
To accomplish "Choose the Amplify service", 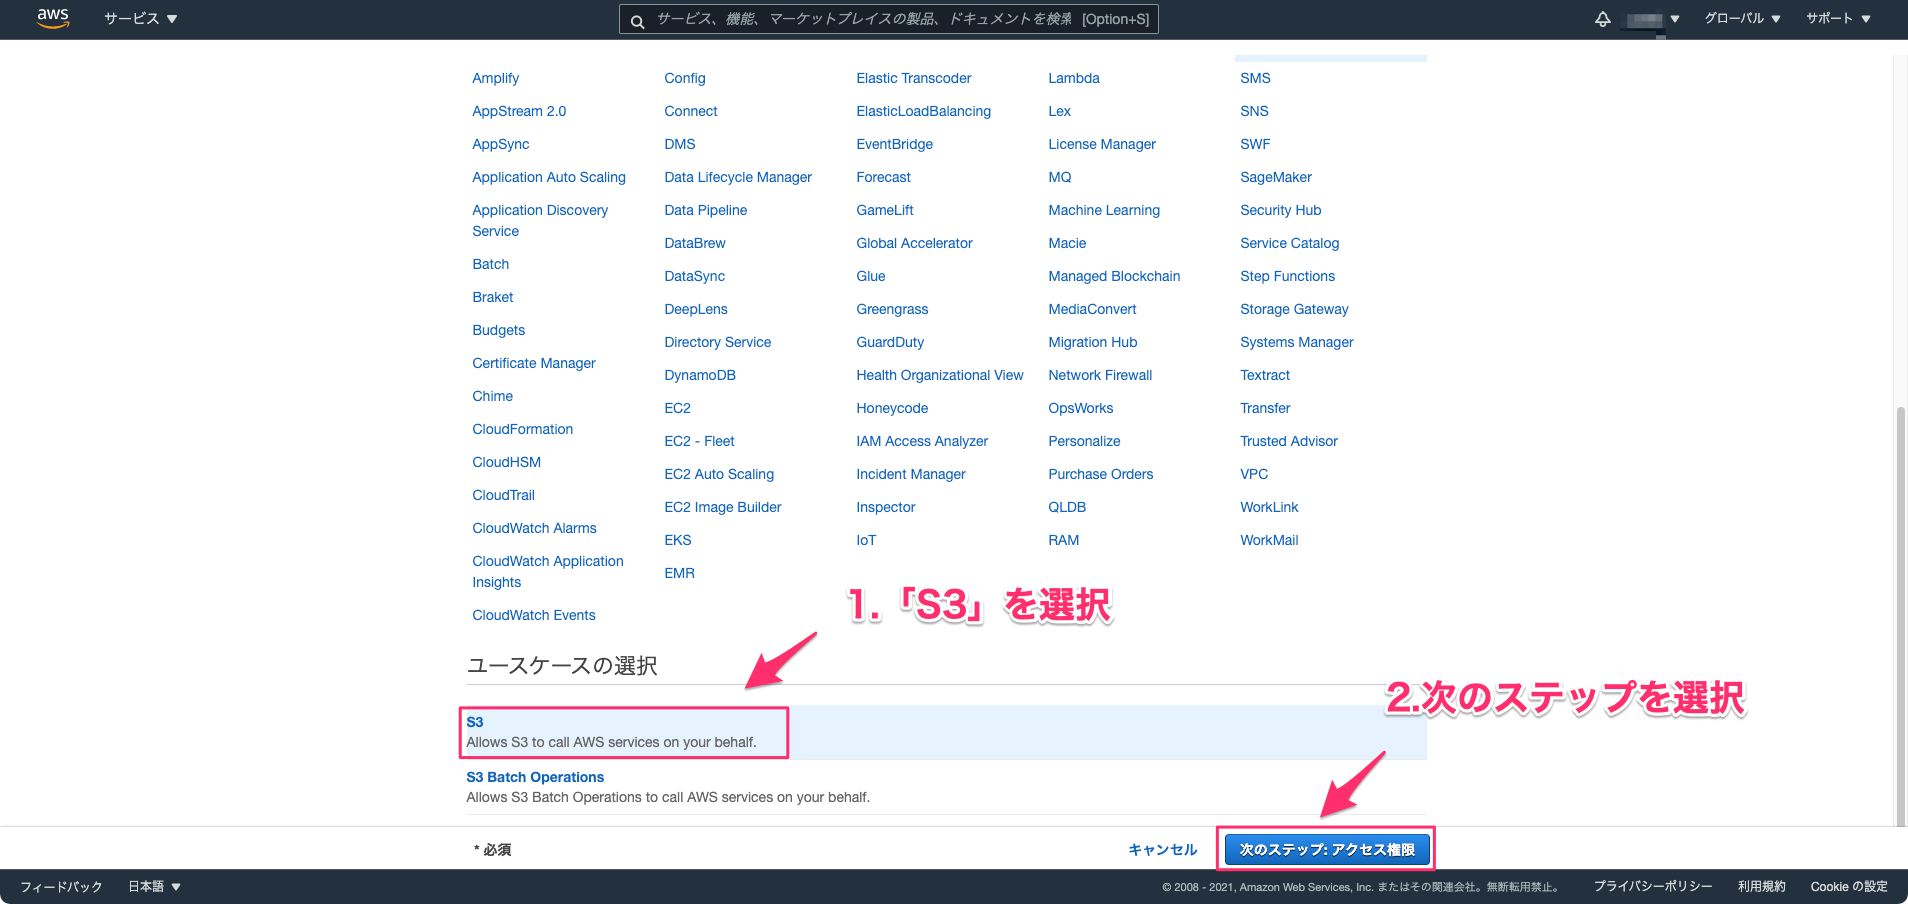I will [495, 78].
